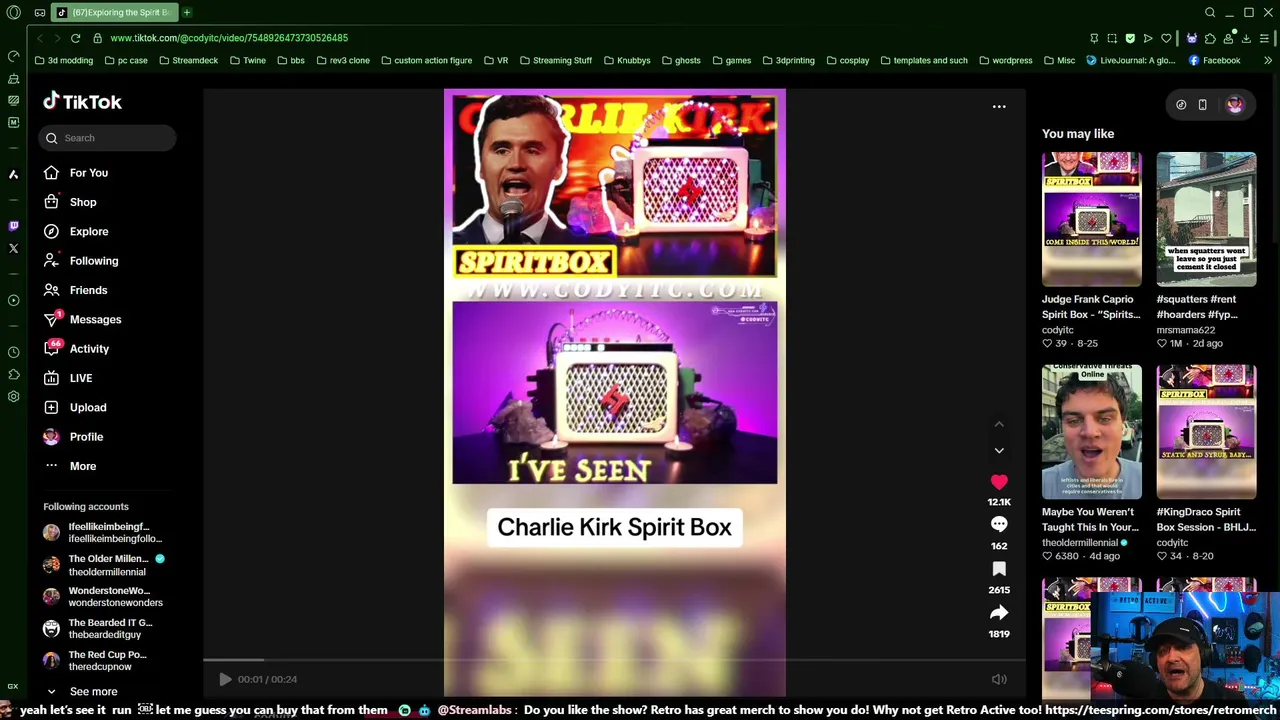Open the TikTok Shop page
Viewport: 1280px width, 720px height.
click(x=70, y=202)
